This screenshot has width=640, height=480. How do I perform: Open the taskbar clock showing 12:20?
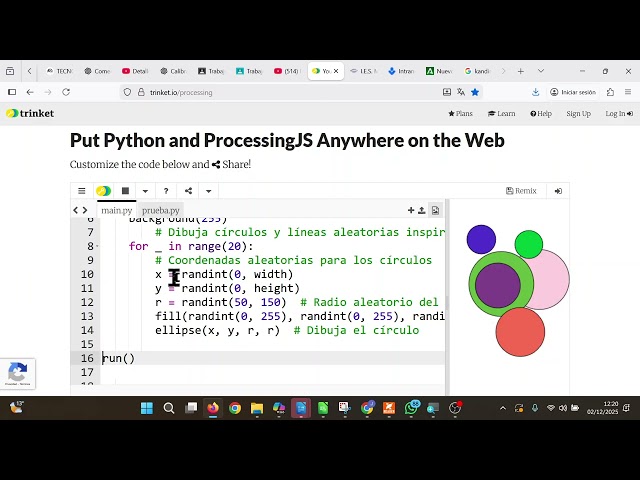[602, 408]
